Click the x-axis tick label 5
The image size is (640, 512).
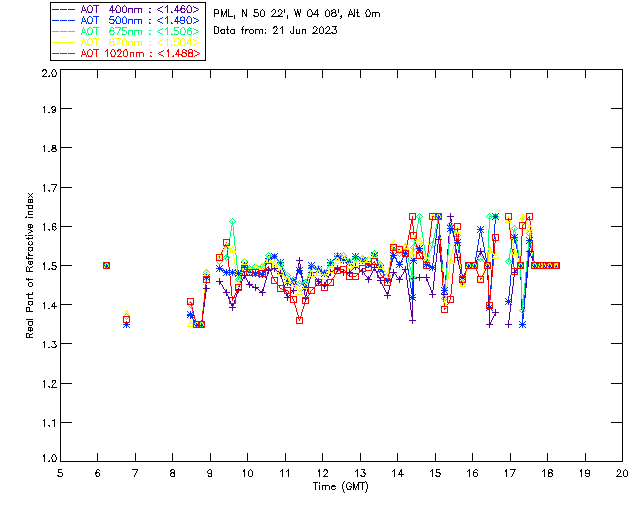click(x=60, y=473)
